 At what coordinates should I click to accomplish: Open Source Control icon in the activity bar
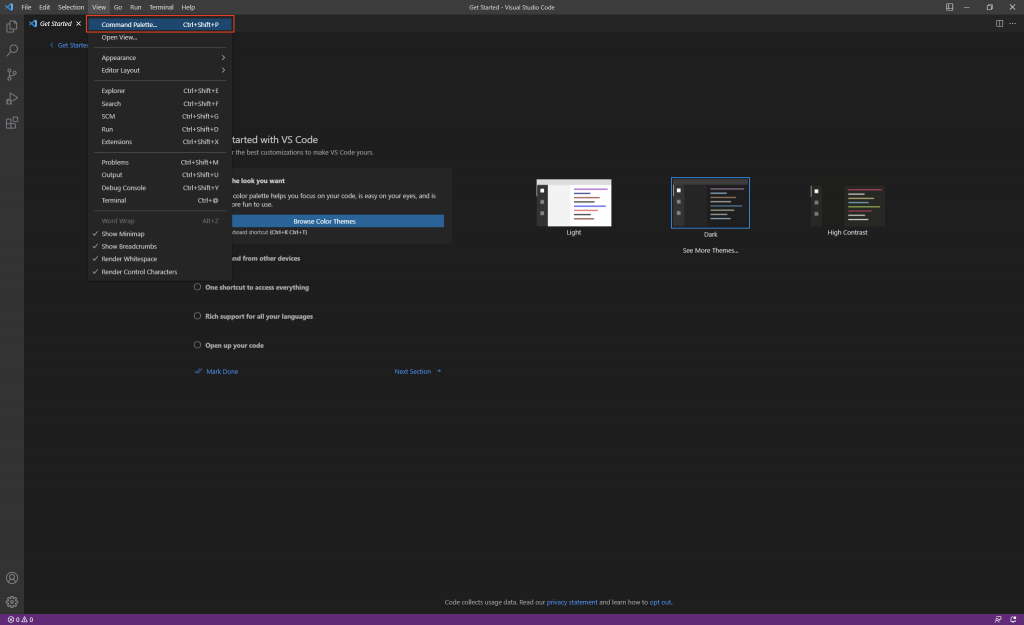pyautogui.click(x=12, y=74)
